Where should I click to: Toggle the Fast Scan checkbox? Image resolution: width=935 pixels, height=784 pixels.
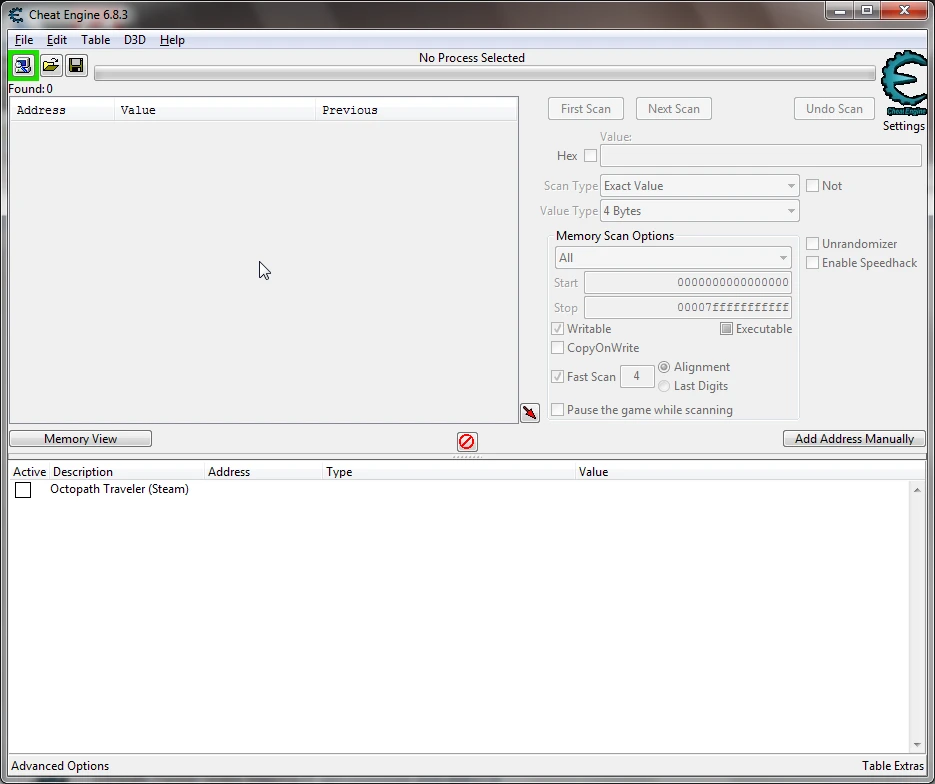coord(558,377)
